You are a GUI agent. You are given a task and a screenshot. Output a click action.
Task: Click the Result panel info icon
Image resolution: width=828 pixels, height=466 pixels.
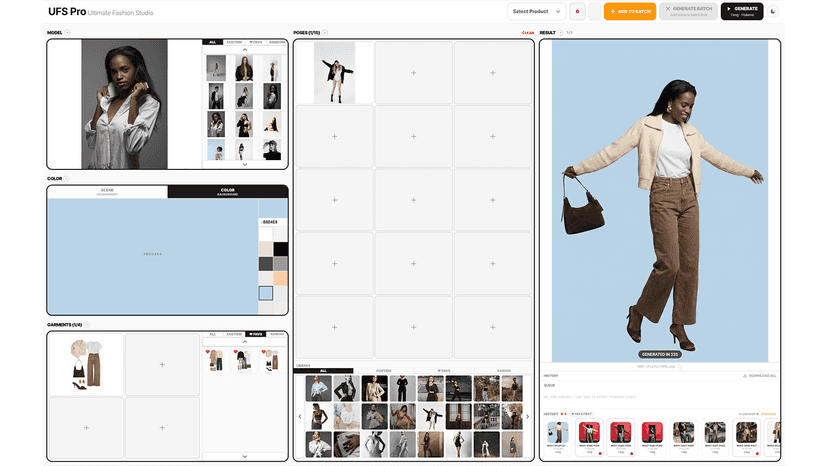(560, 33)
